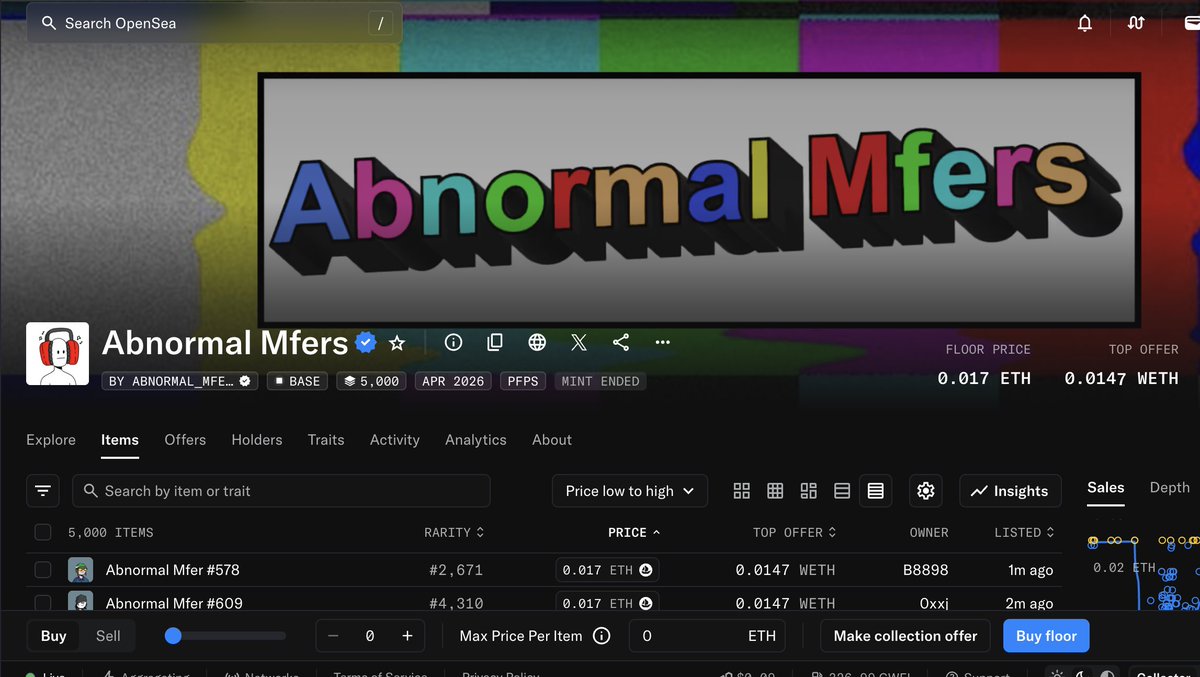
Task: Select the compact grid view icon
Action: pyautogui.click(x=775, y=491)
